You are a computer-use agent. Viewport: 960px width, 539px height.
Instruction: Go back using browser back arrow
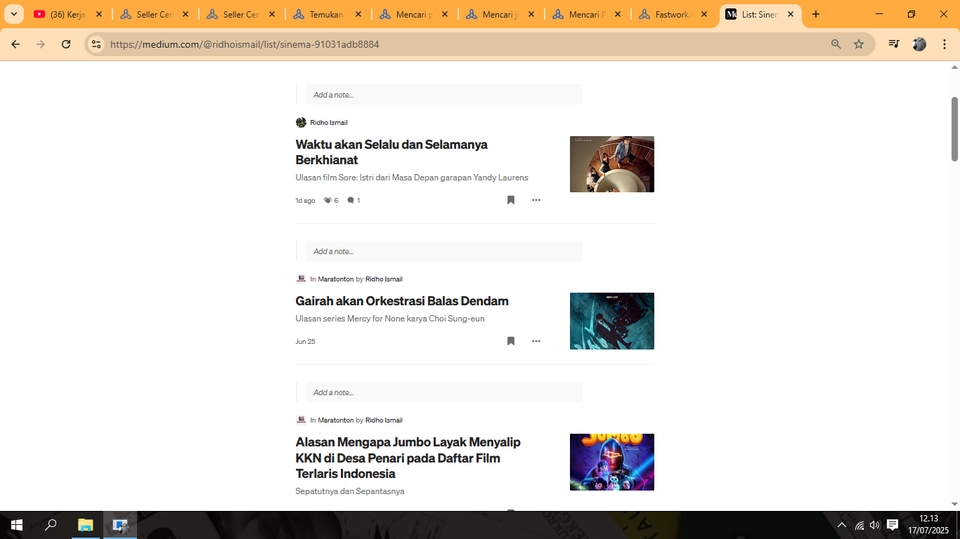pos(15,44)
